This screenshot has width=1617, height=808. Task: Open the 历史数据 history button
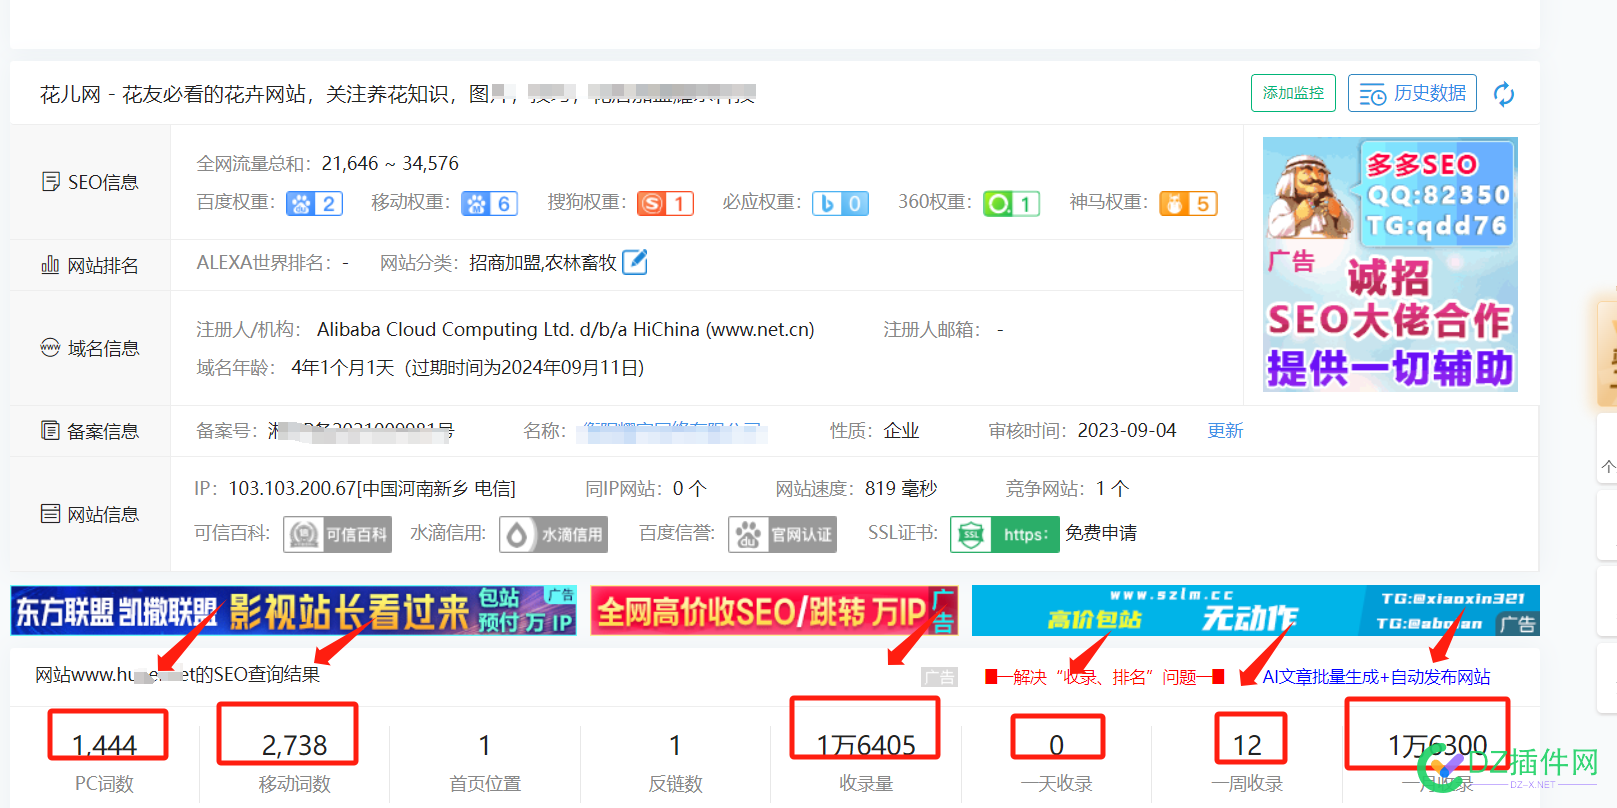click(1412, 93)
